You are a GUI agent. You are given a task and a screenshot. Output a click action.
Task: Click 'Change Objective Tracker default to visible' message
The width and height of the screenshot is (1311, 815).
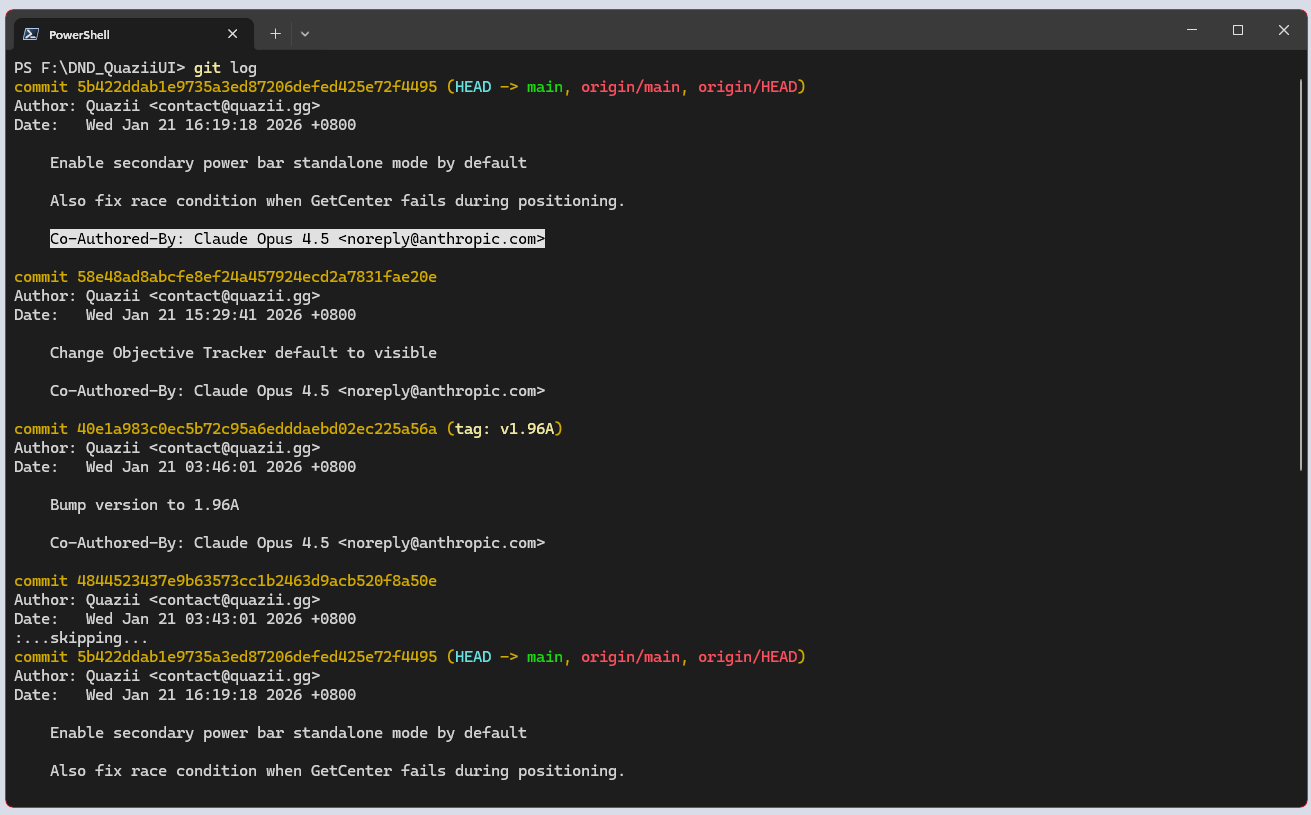[x=243, y=353]
